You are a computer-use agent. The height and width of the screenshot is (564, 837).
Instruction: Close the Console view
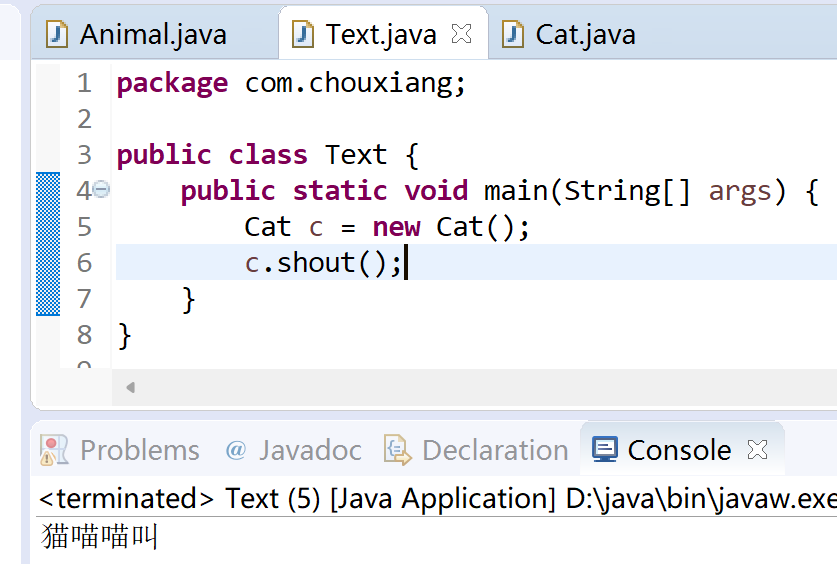[x=757, y=450]
